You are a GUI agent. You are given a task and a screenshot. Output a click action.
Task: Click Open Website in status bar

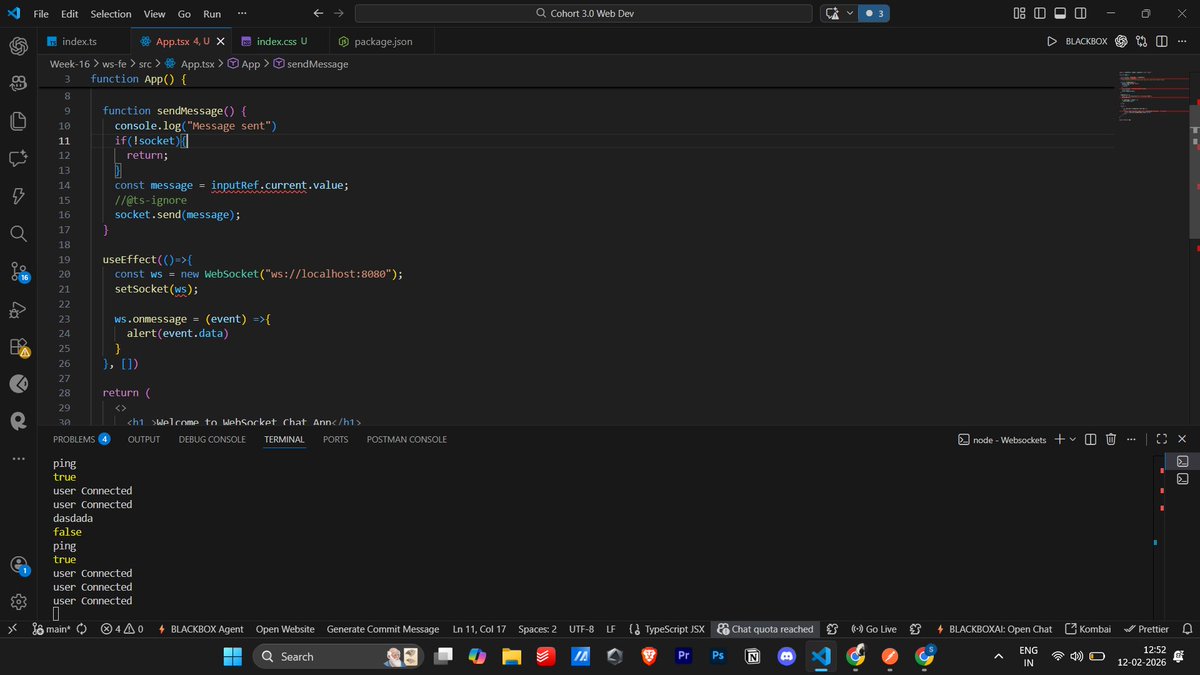pos(285,629)
